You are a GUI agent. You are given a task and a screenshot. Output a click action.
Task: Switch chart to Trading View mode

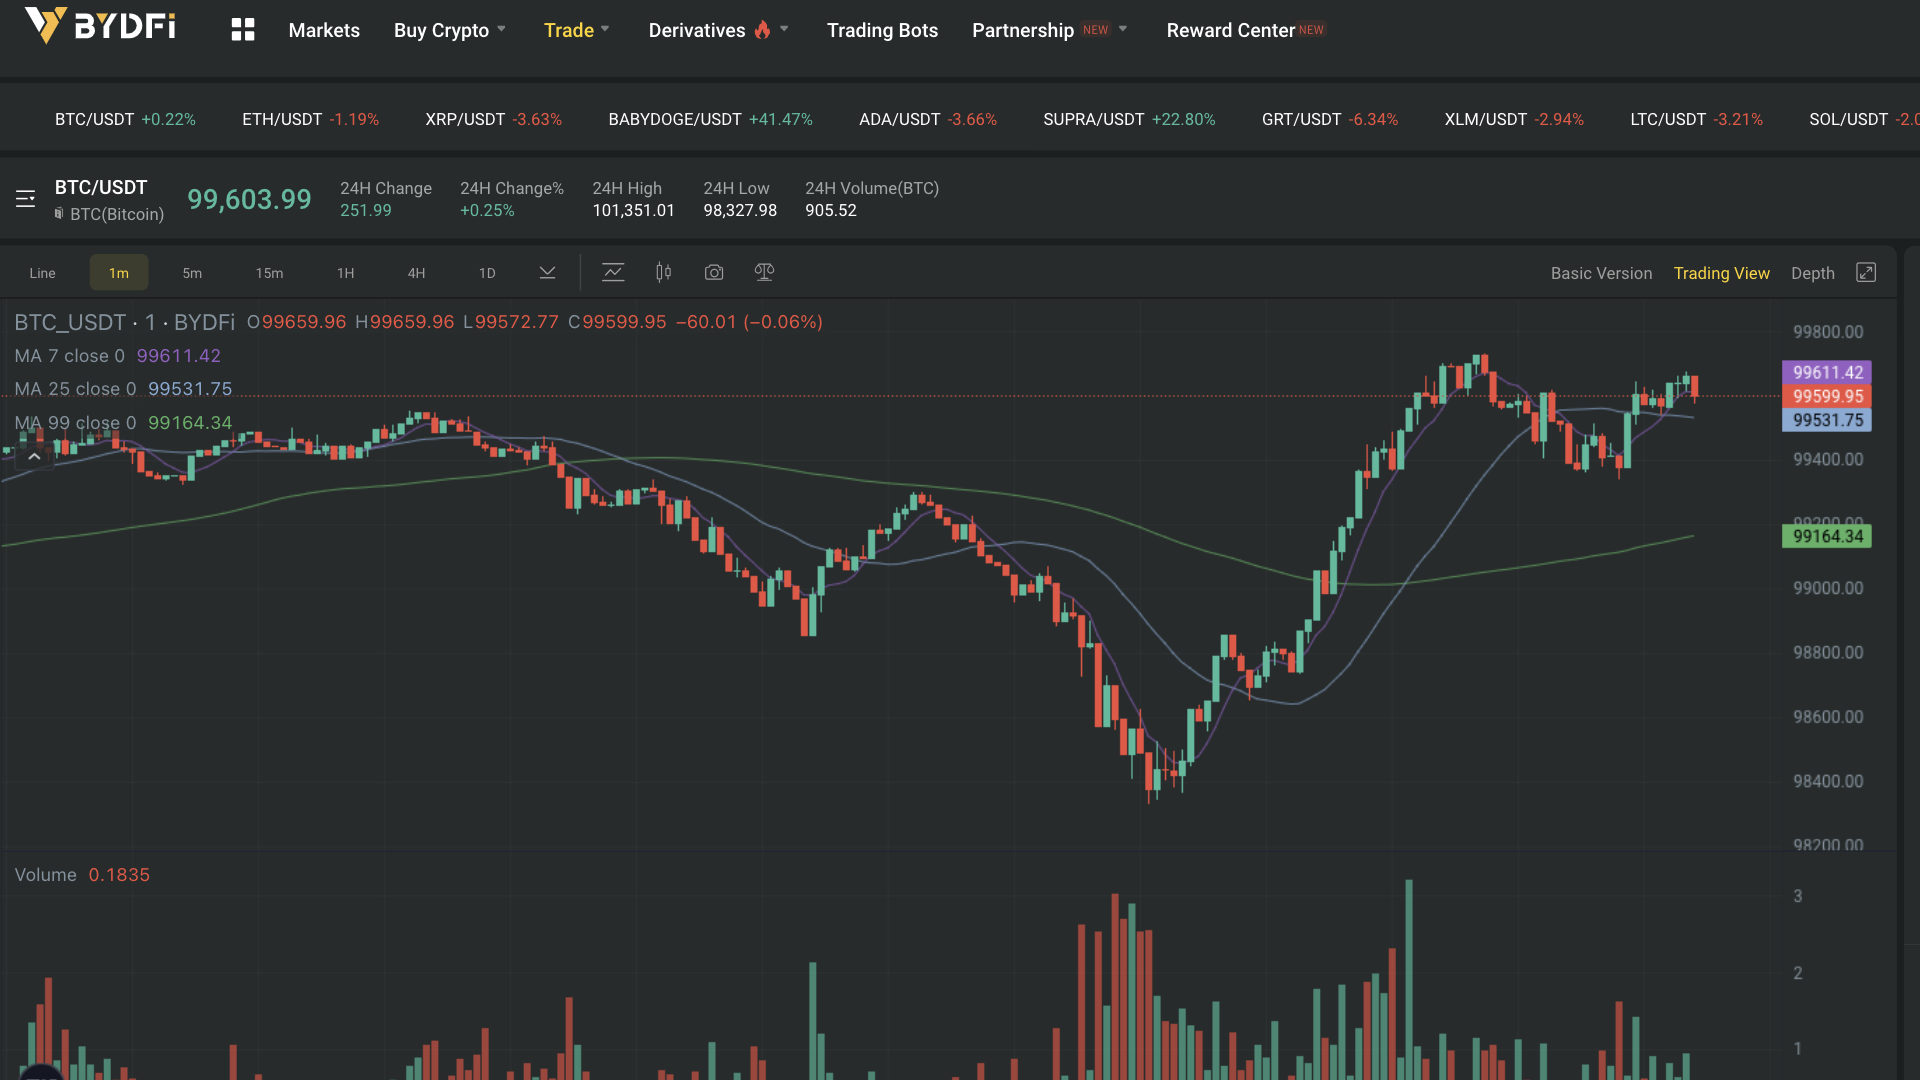pyautogui.click(x=1722, y=273)
